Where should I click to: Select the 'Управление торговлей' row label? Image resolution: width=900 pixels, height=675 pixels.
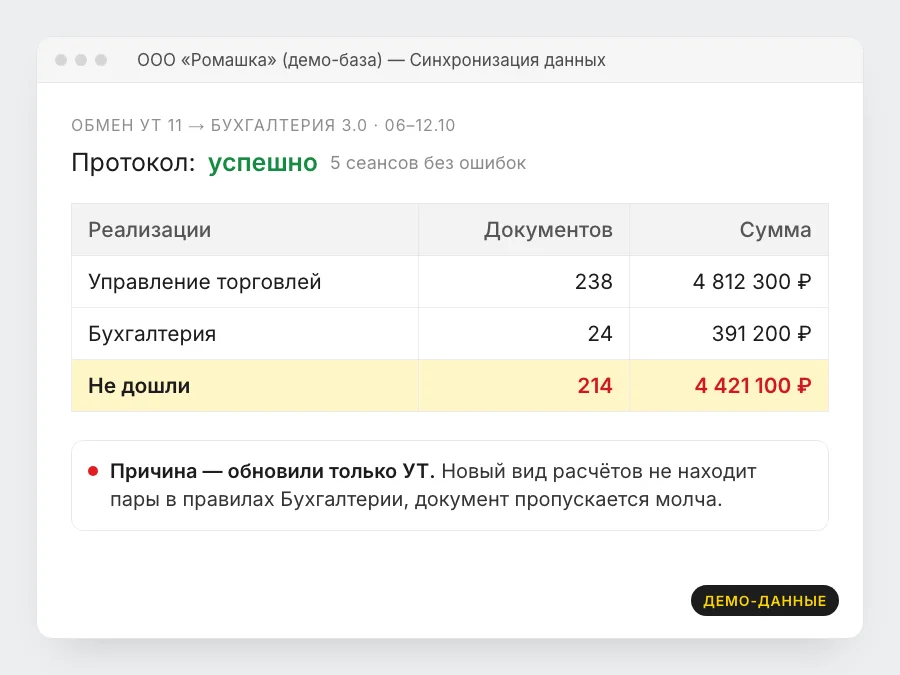pyautogui.click(x=204, y=282)
